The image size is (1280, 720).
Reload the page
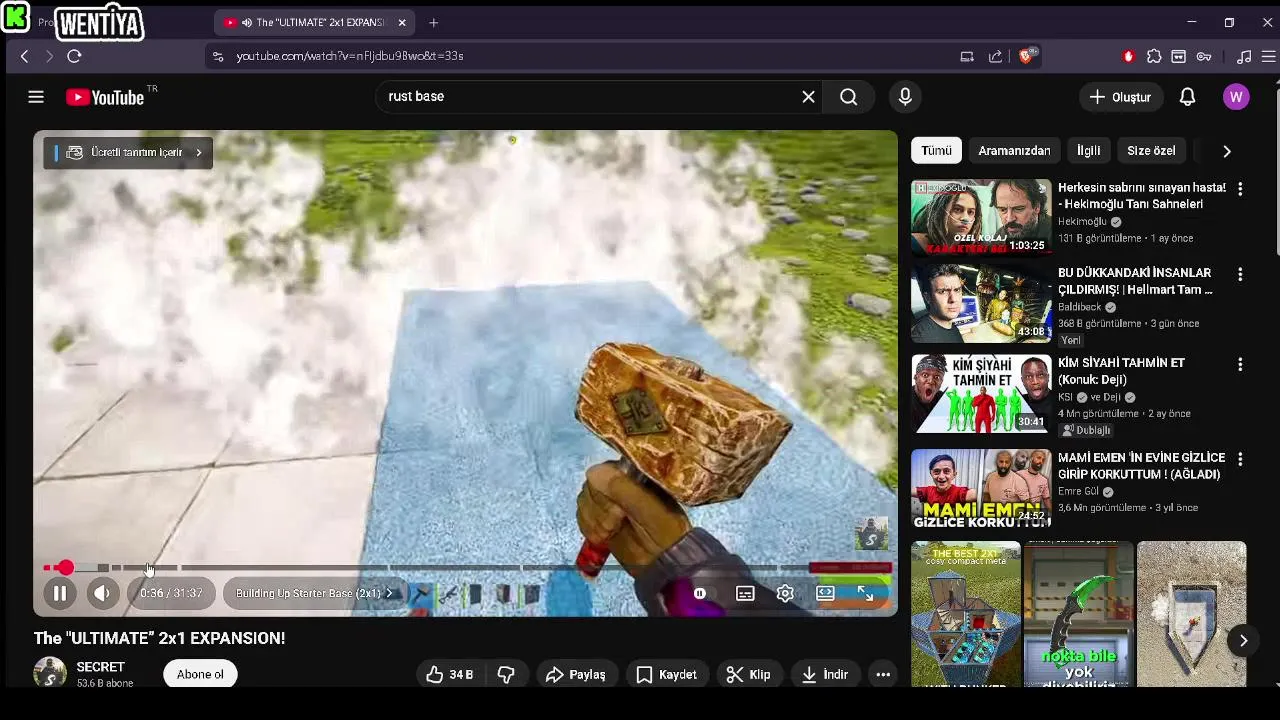74,56
